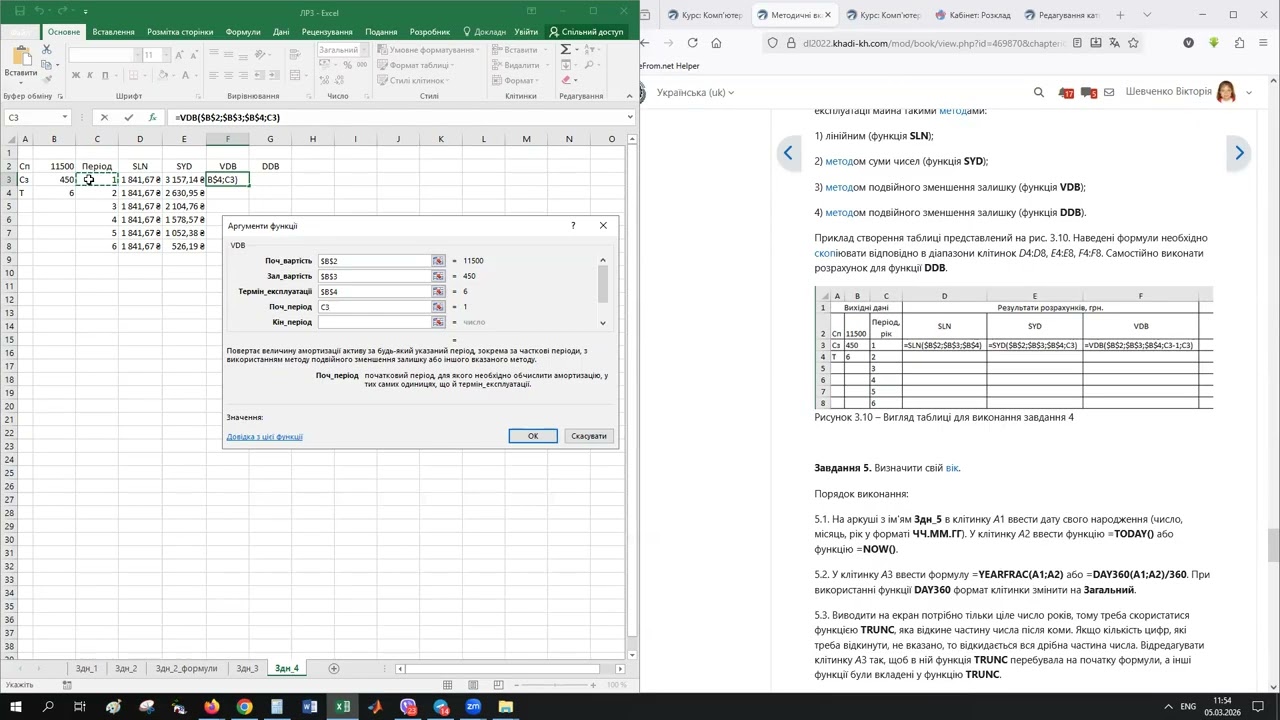Image resolution: width=1280 pixels, height=720 pixels.
Task: Expand the user menu next to Шевченко Вікторія
Action: [x=1249, y=92]
